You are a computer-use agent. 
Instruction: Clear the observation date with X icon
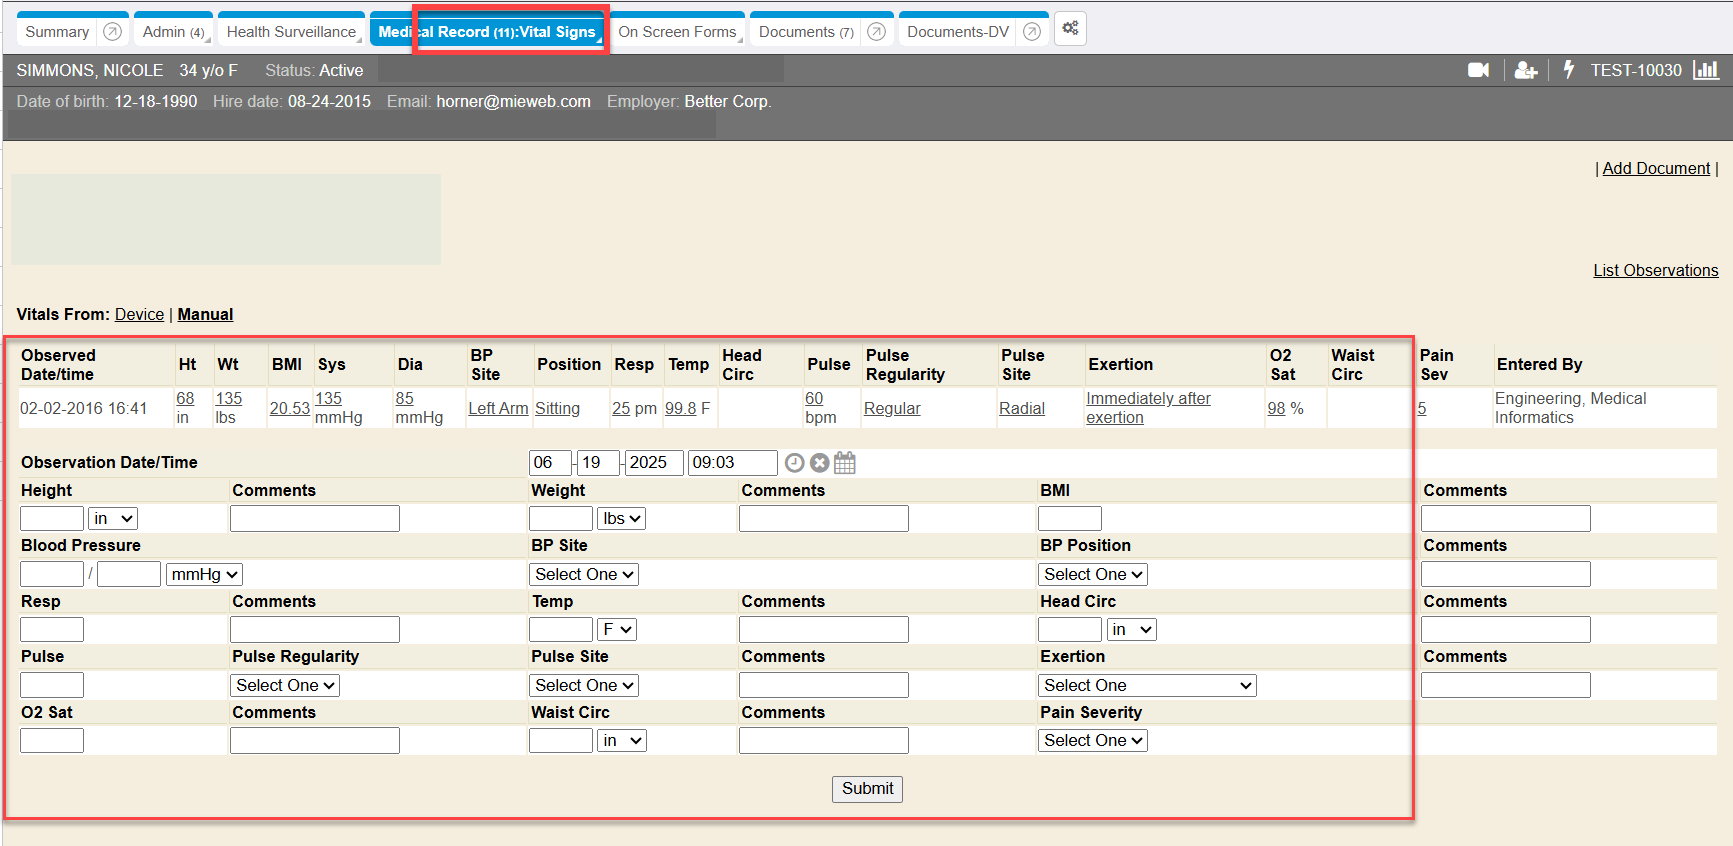pyautogui.click(x=819, y=463)
